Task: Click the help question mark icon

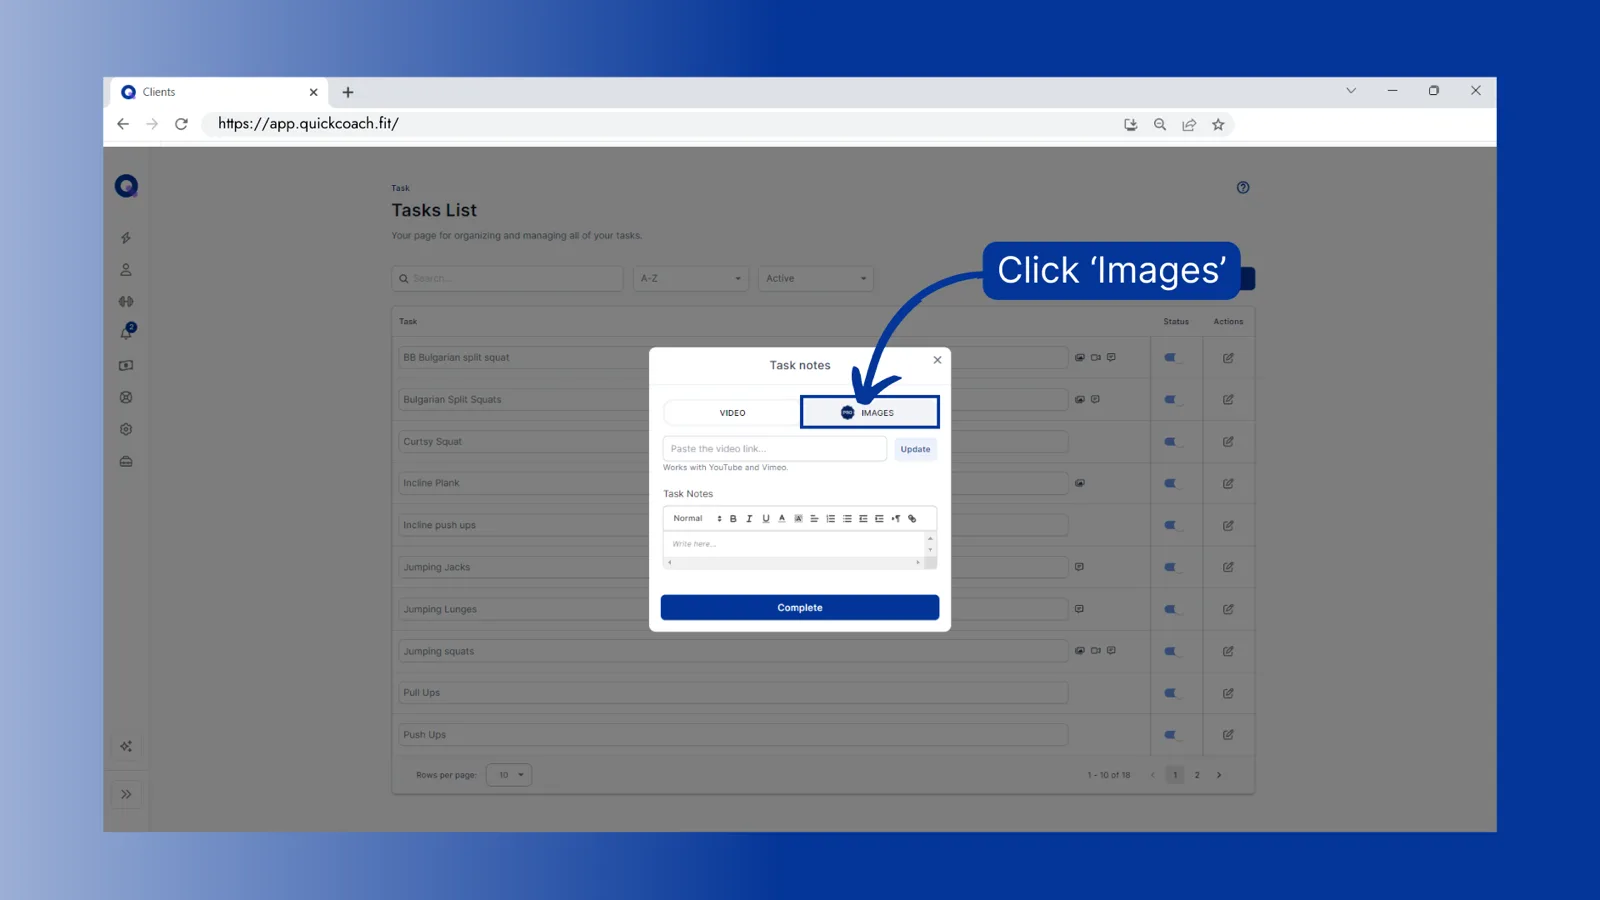Action: 1243,187
